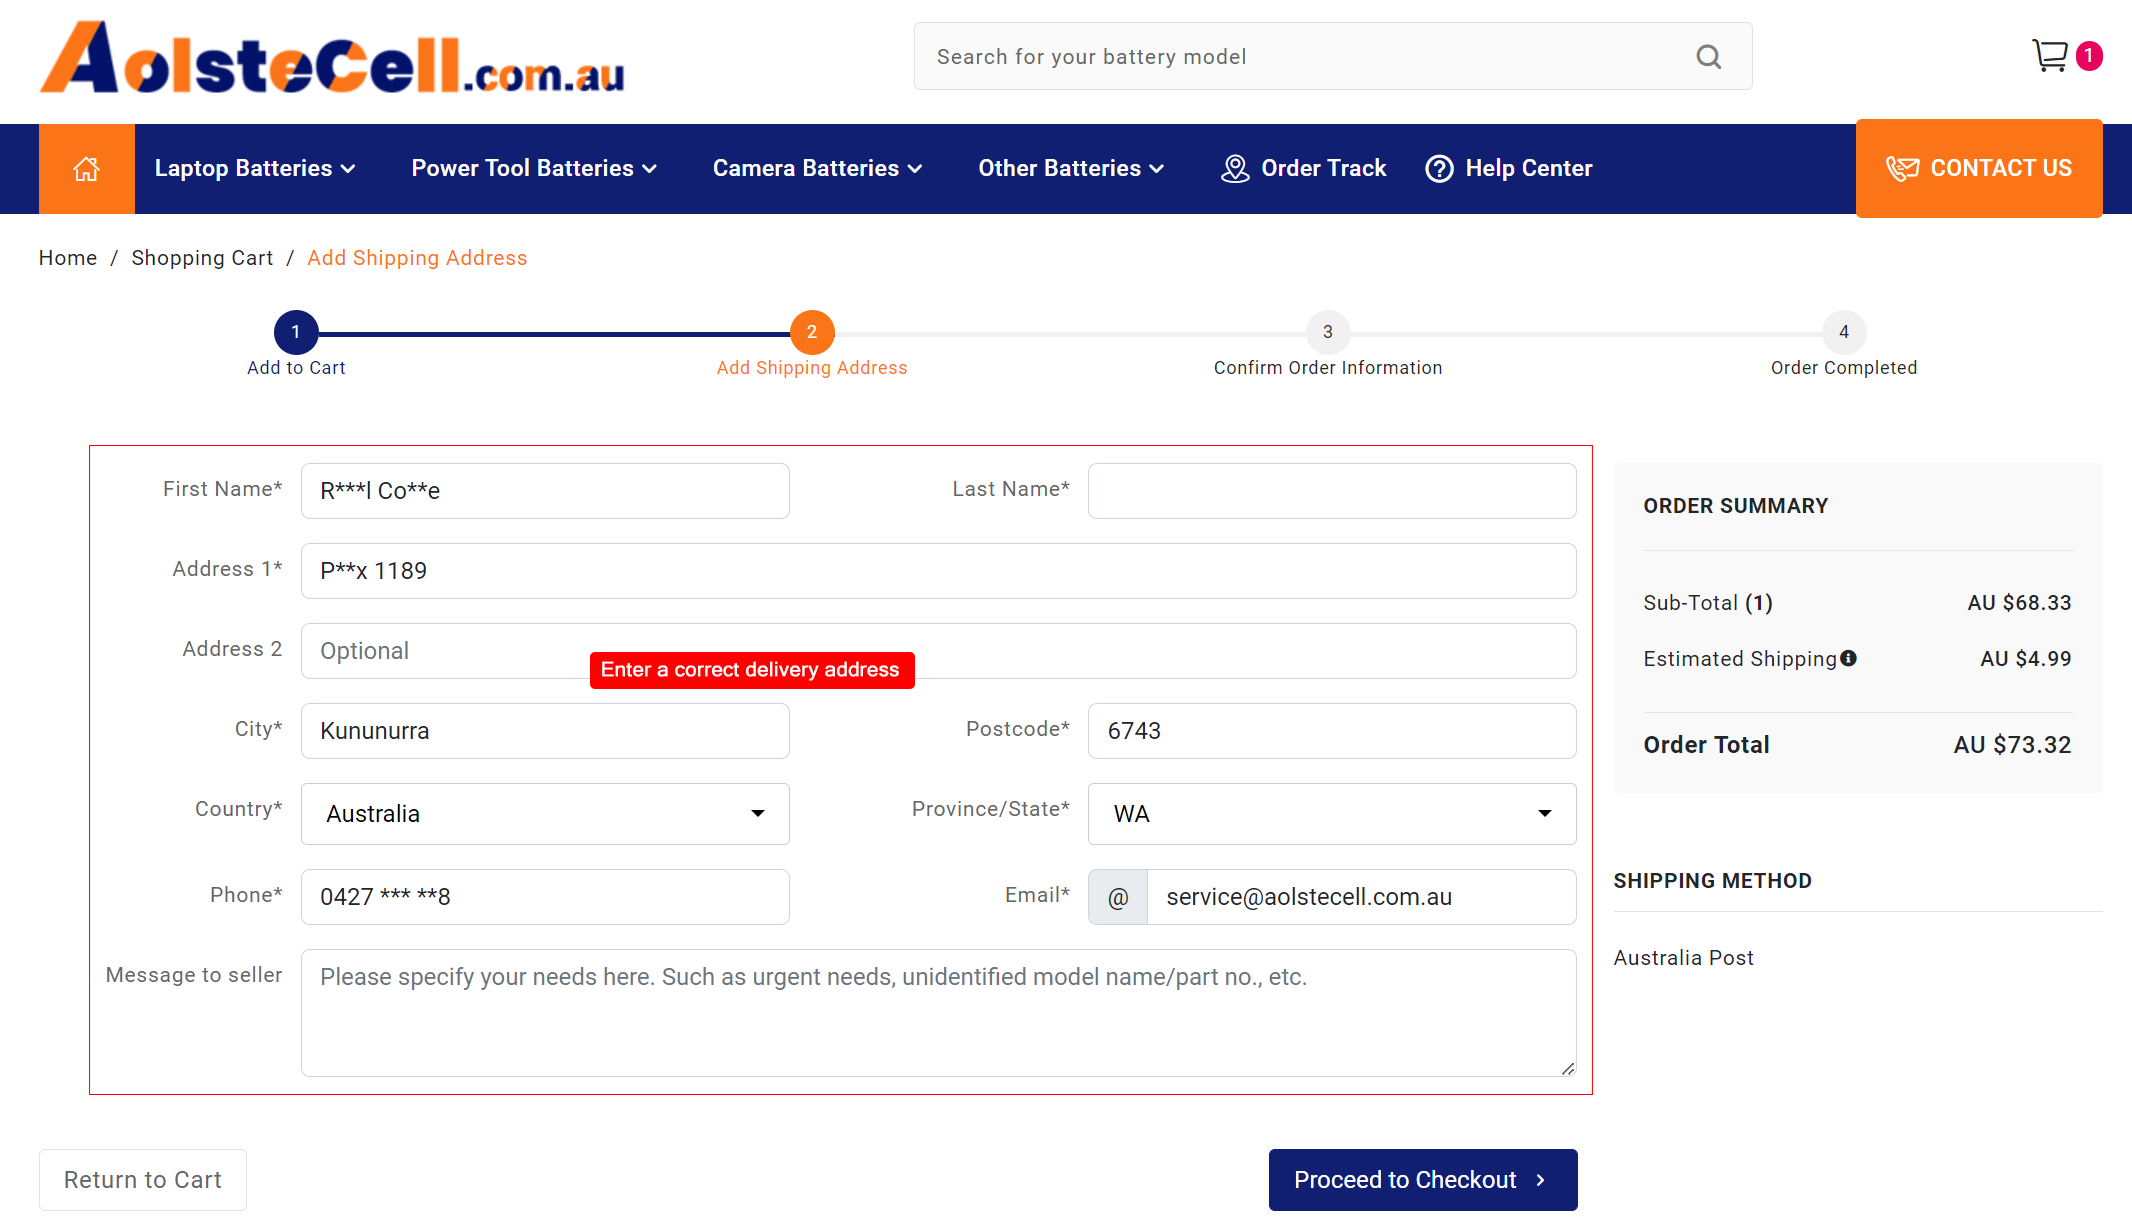Click the 'Enter a correct delivery address' error
2132x1224 pixels.
tap(752, 670)
